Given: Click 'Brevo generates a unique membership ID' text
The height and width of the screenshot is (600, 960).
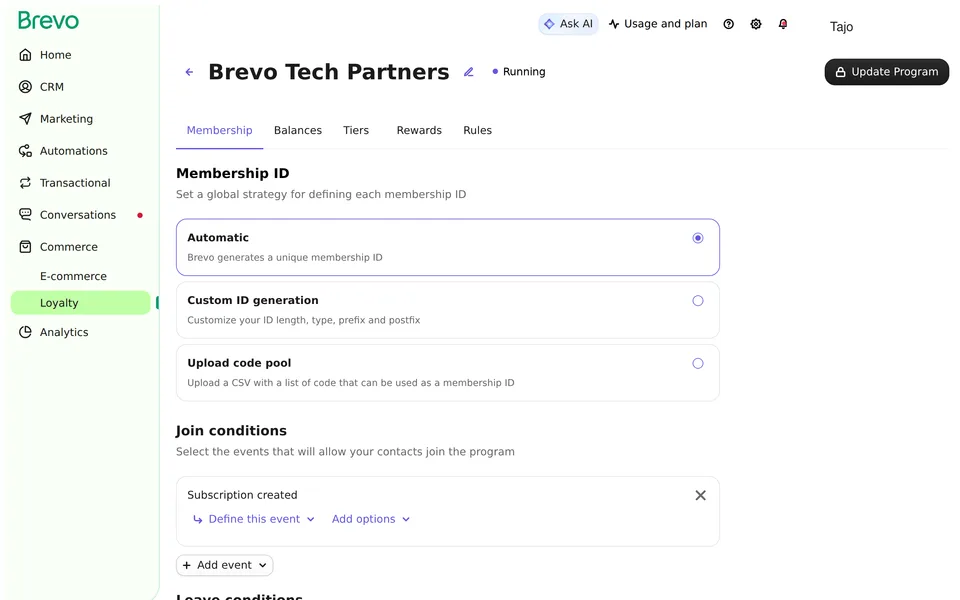Looking at the screenshot, I should click(x=285, y=258).
